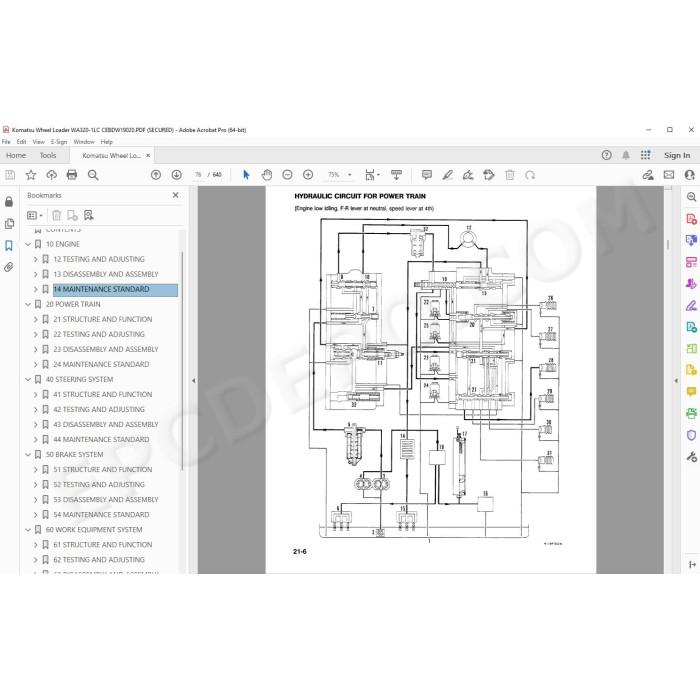
Task: Click the Sign In link
Action: click(677, 155)
